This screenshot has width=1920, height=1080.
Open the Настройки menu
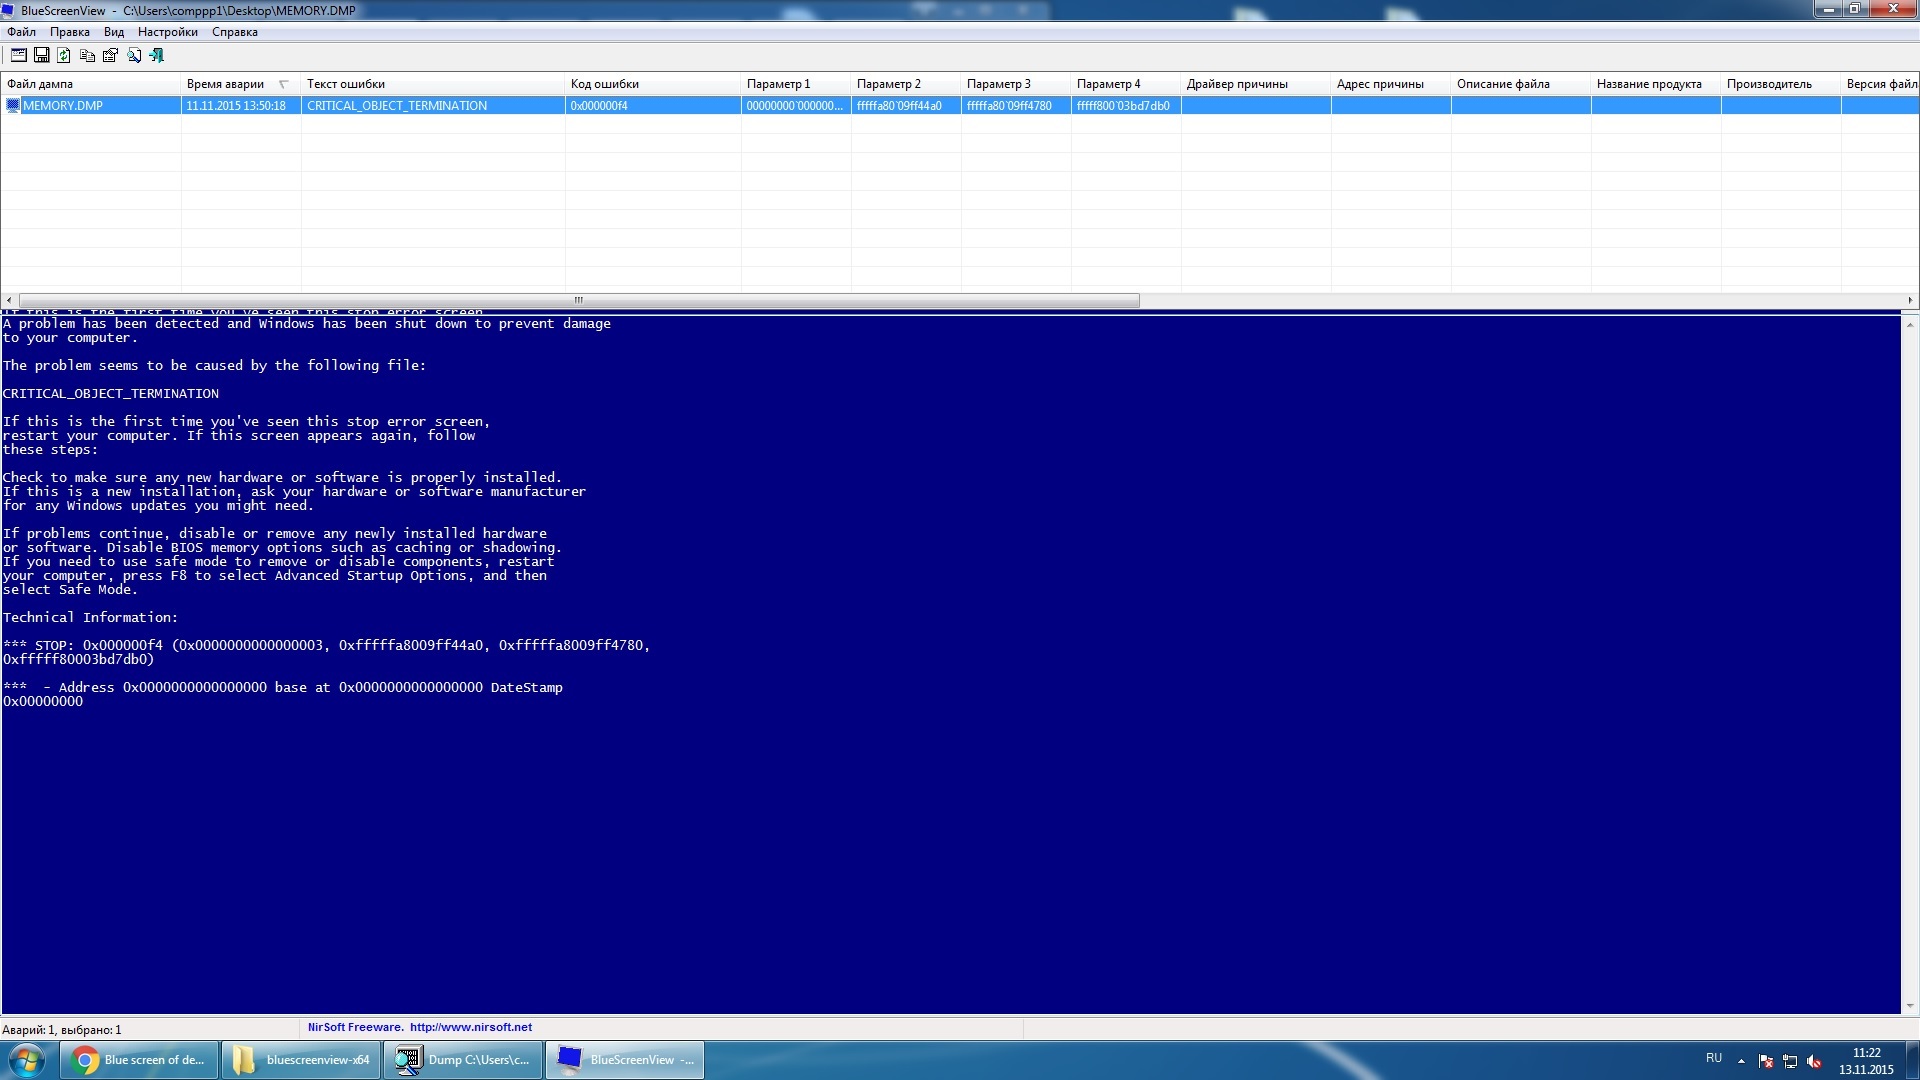(x=168, y=32)
